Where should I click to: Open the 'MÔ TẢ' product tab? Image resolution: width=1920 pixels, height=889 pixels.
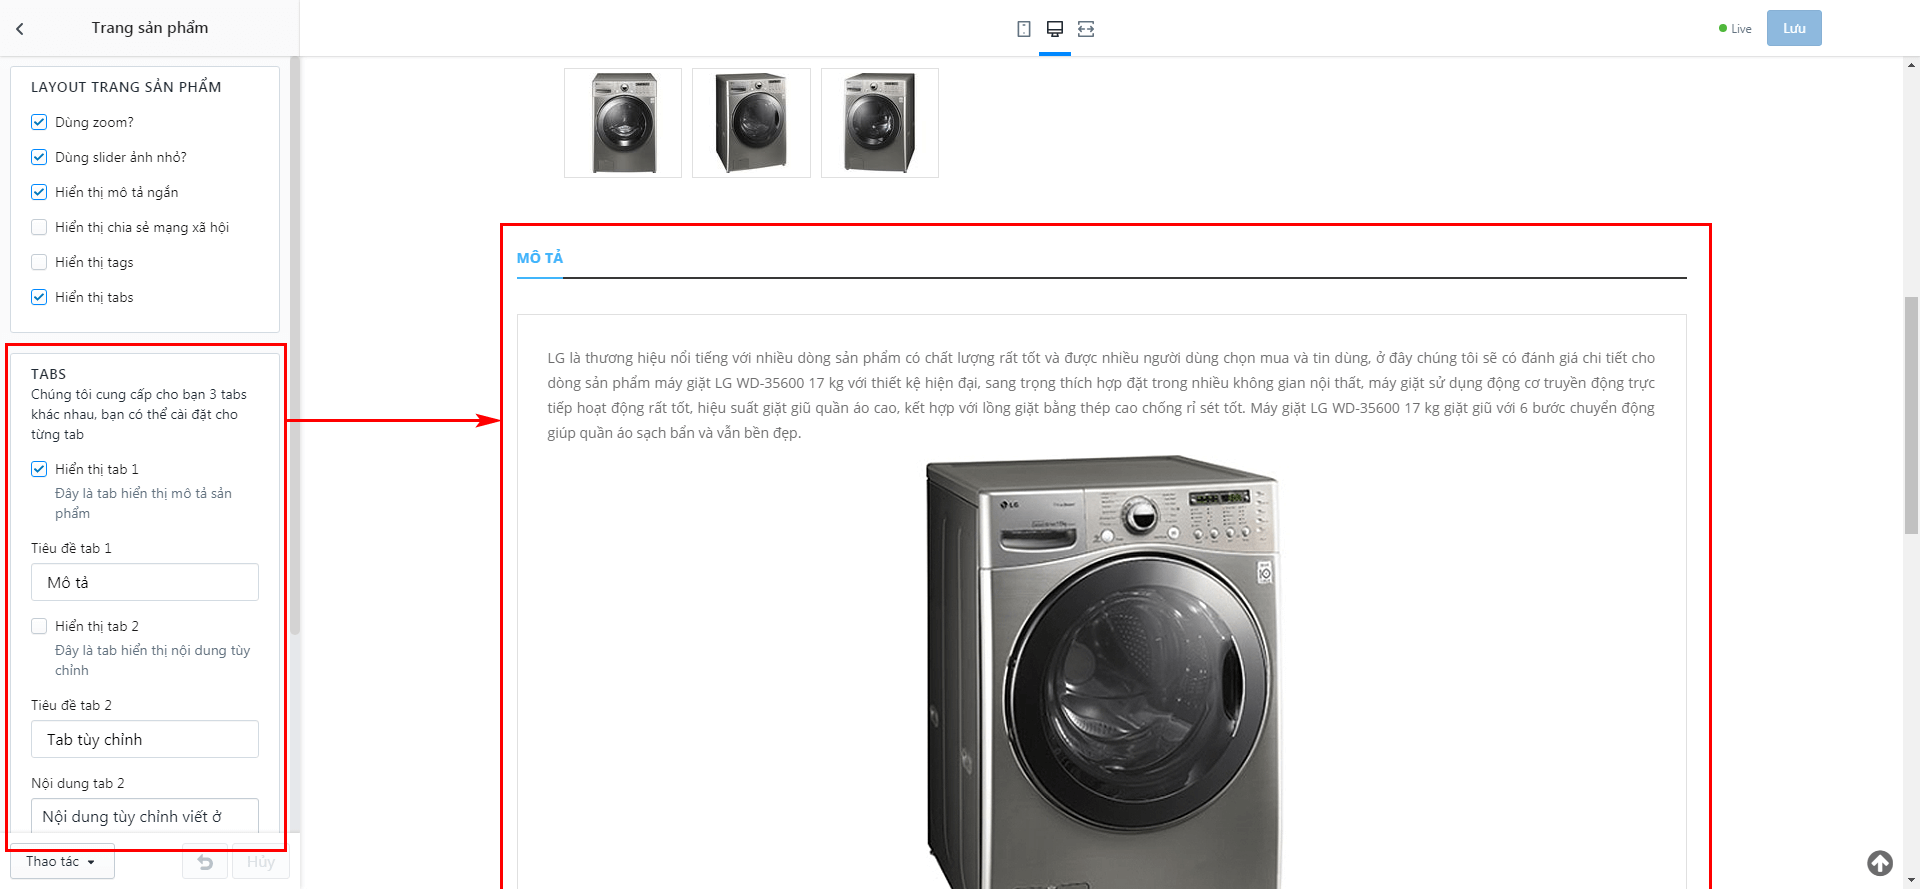[x=540, y=258]
